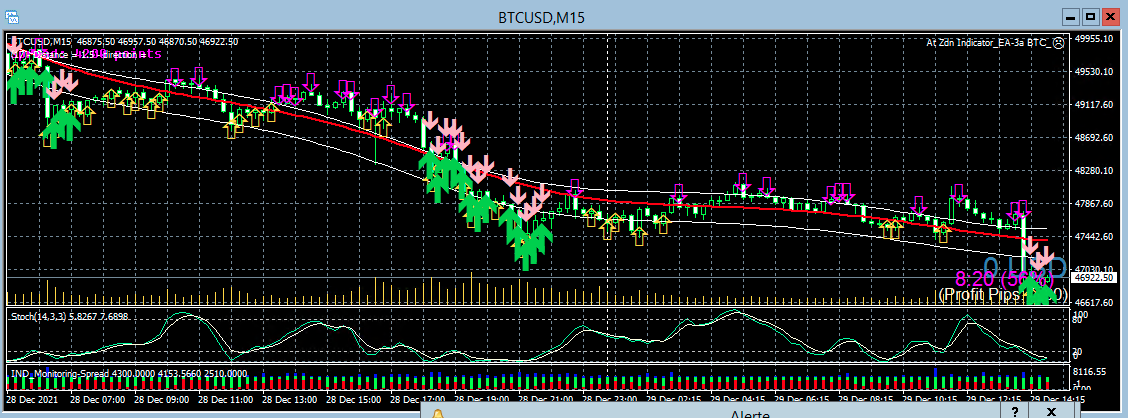
Task: Click the current price tag 46922.50
Action: point(1093,278)
